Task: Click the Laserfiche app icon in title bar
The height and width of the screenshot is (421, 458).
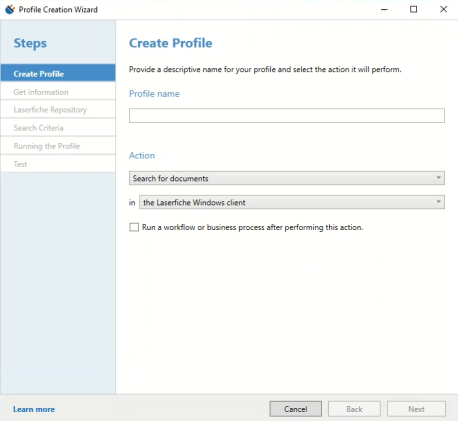Action: (10, 9)
